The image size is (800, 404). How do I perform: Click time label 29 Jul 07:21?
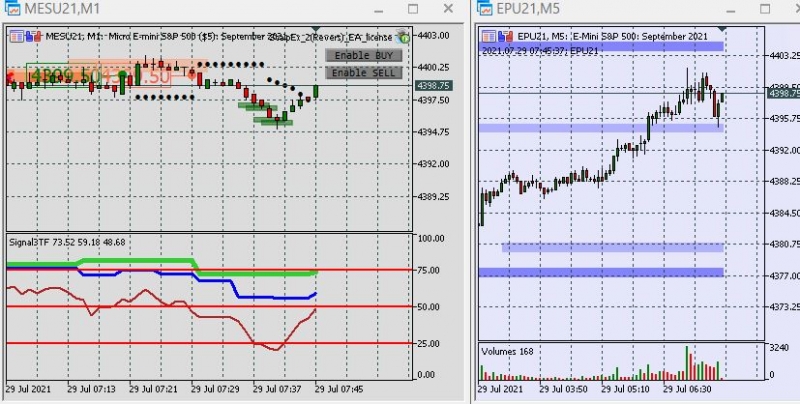[154, 389]
